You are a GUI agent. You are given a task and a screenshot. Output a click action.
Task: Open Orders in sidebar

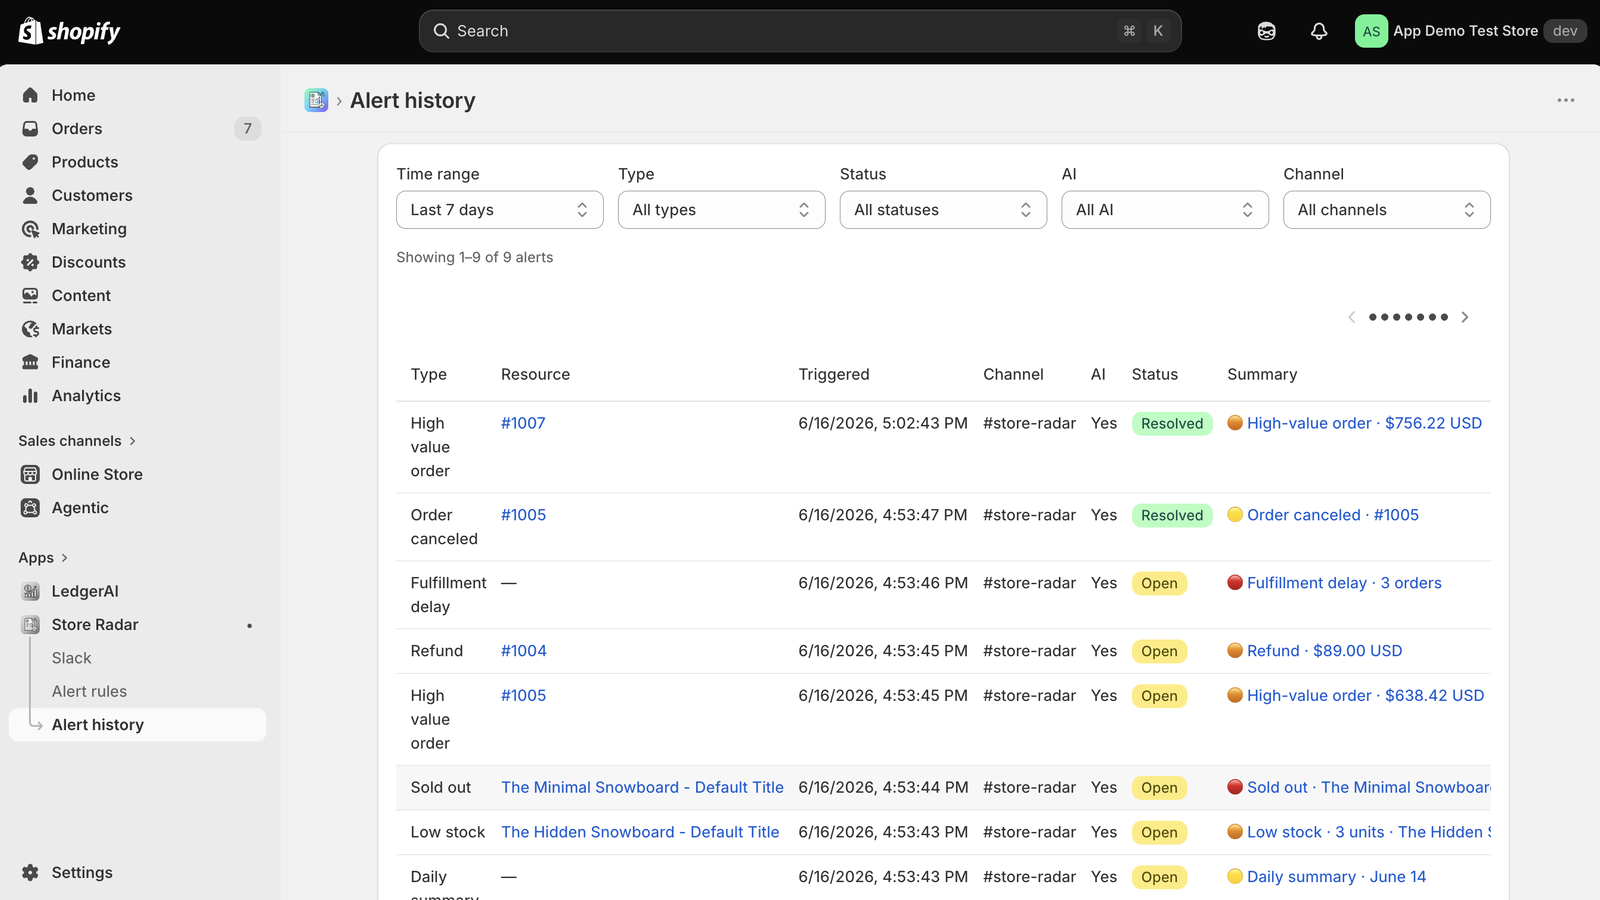77,128
